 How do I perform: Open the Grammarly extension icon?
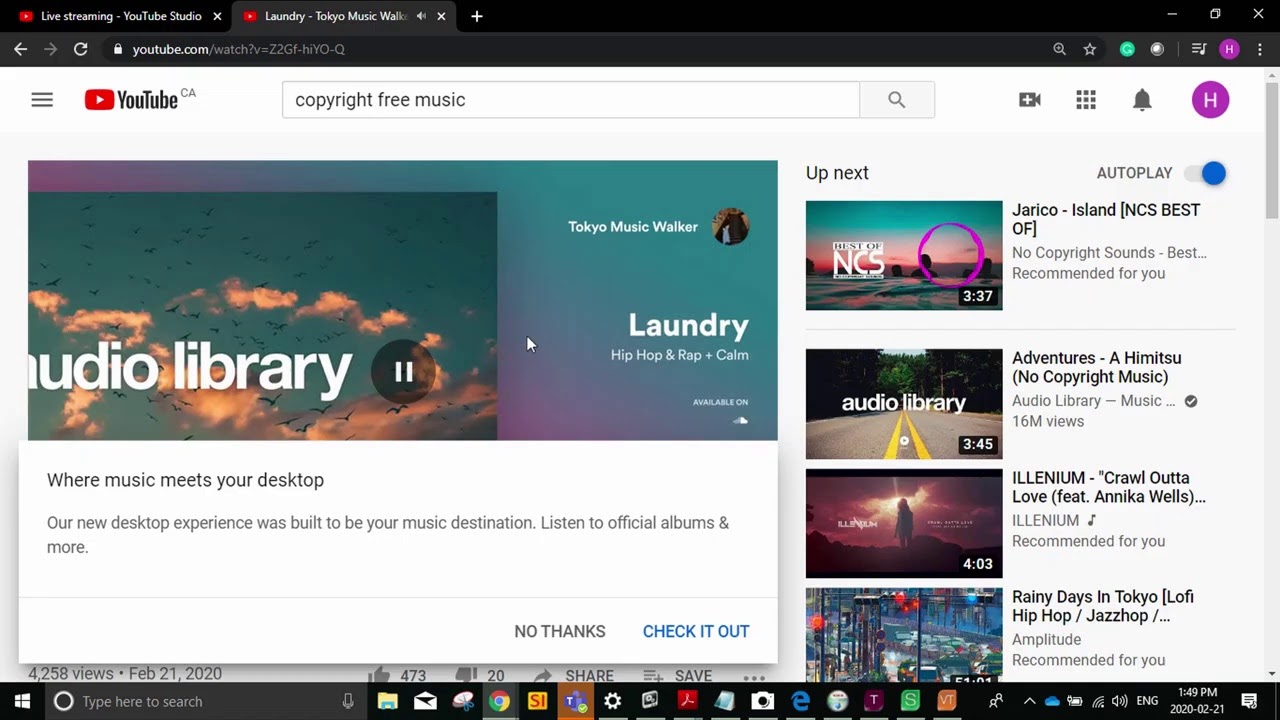(1127, 49)
